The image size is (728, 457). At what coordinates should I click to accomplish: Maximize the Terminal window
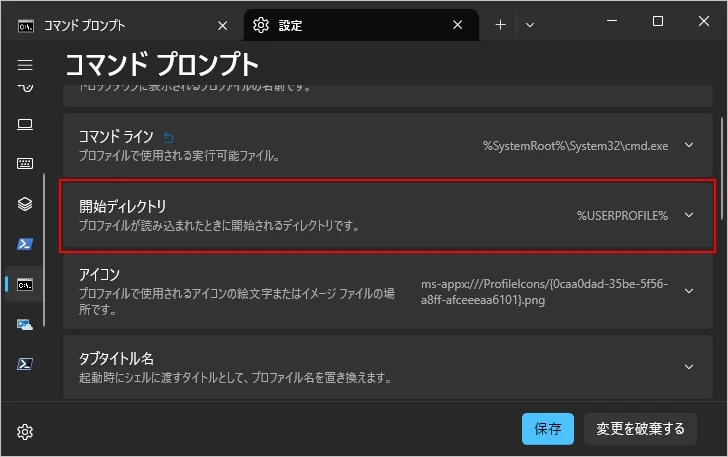pyautogui.click(x=657, y=21)
